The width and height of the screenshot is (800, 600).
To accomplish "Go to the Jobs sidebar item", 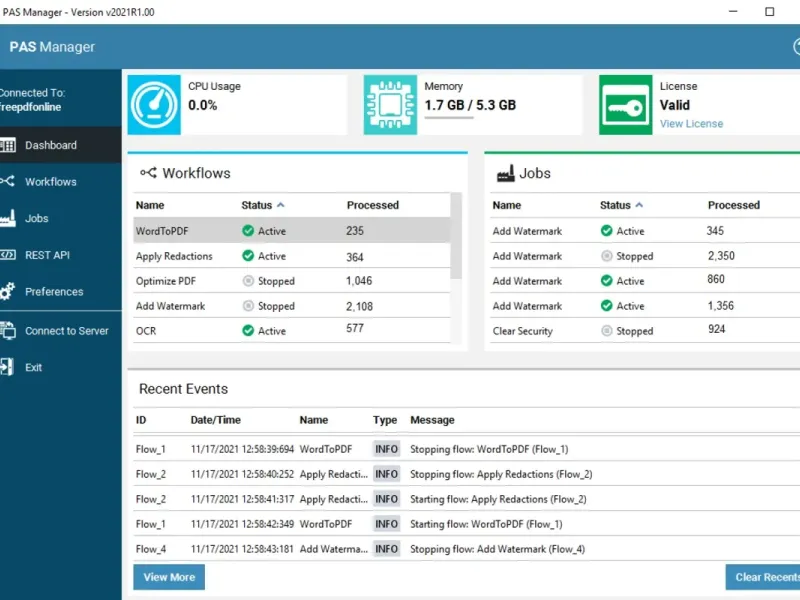I will pyautogui.click(x=37, y=218).
